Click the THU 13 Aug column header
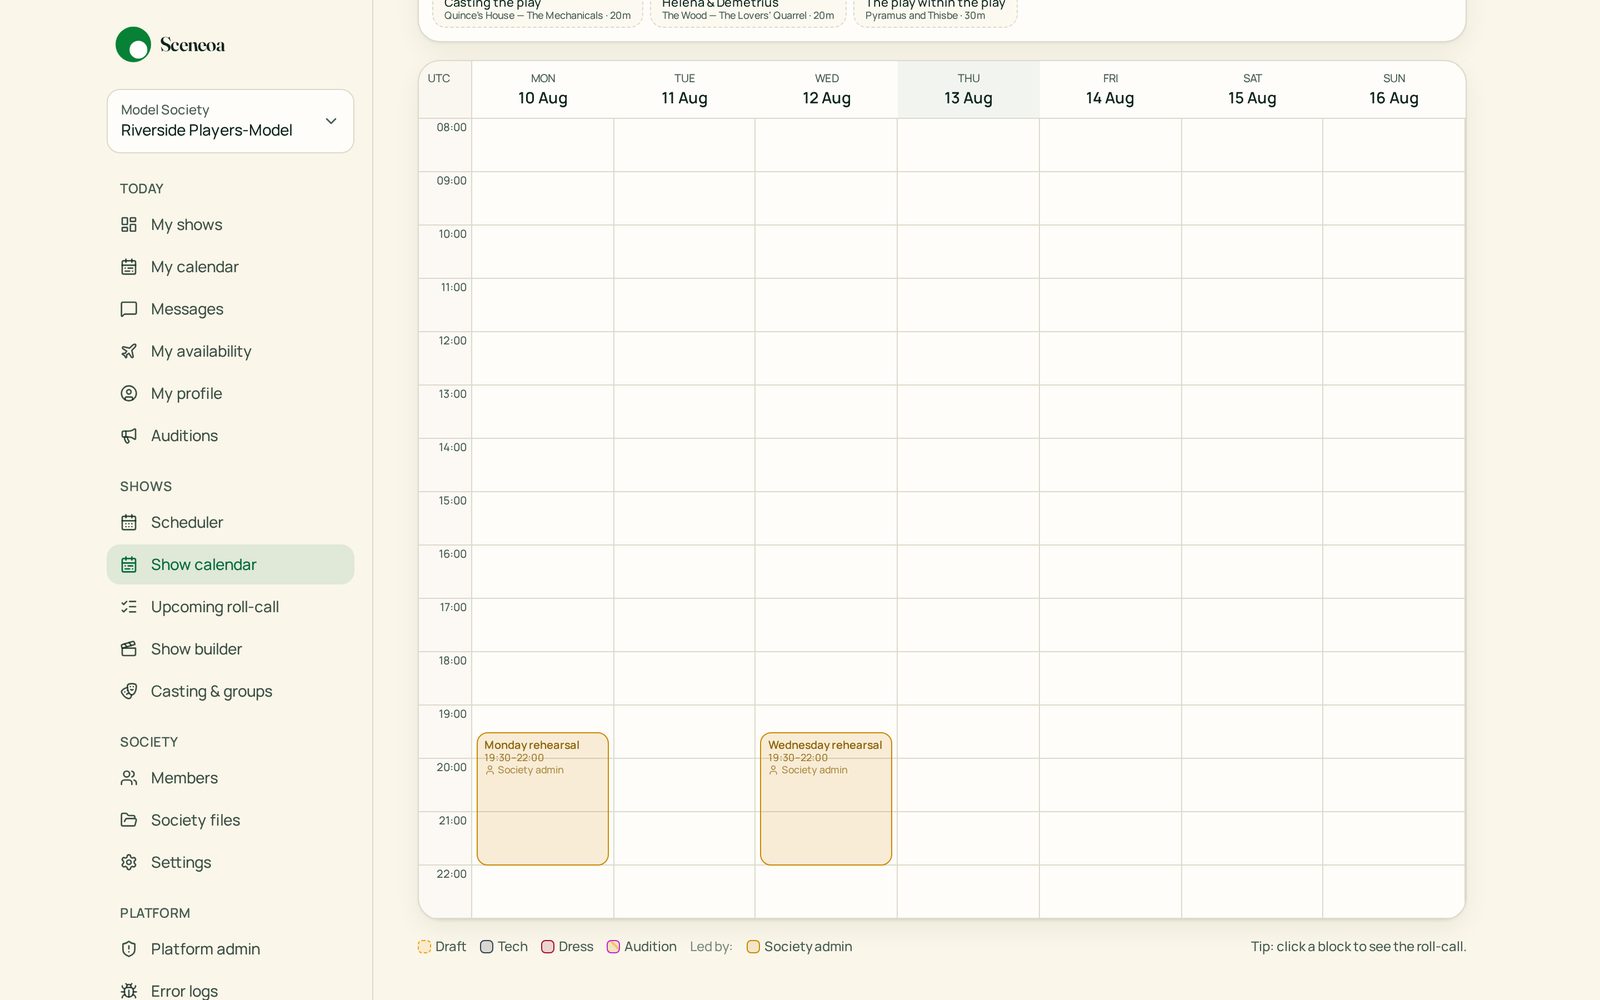Screen dimensions: 1600x1000 coord(969,90)
